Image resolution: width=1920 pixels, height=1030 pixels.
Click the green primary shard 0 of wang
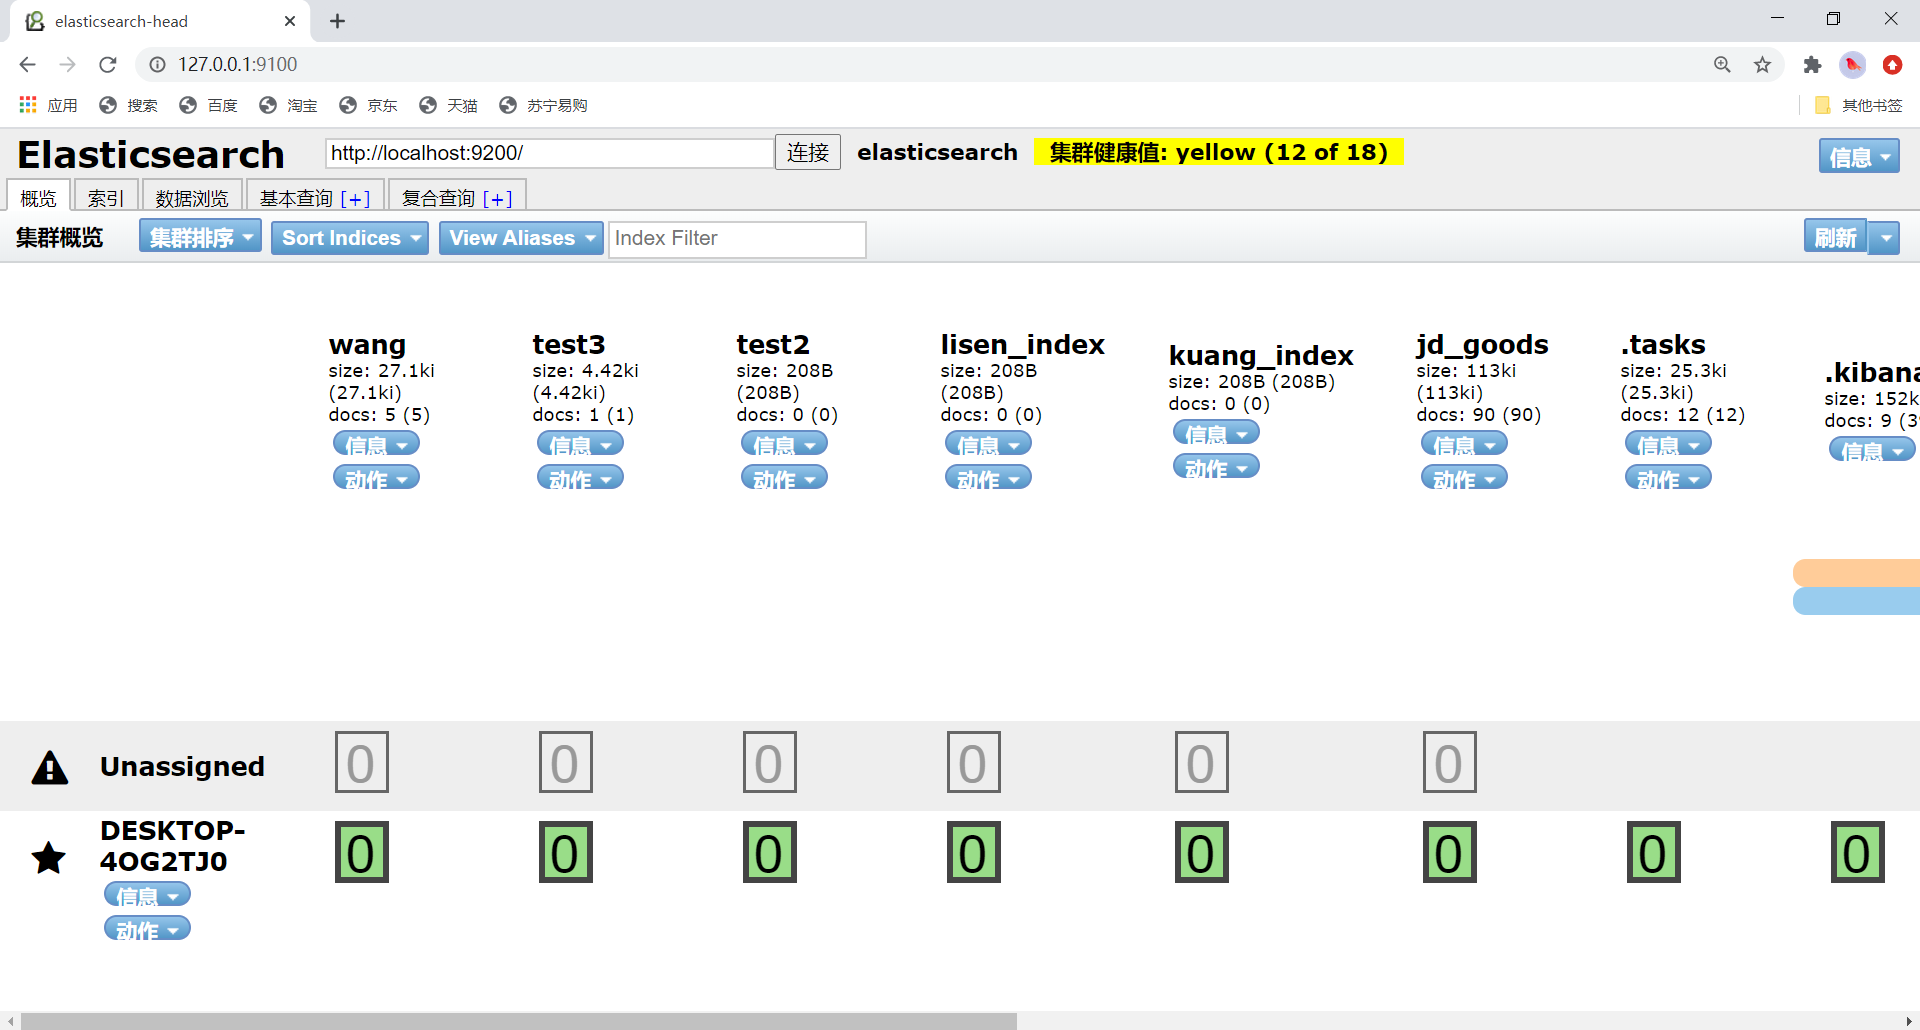361,852
